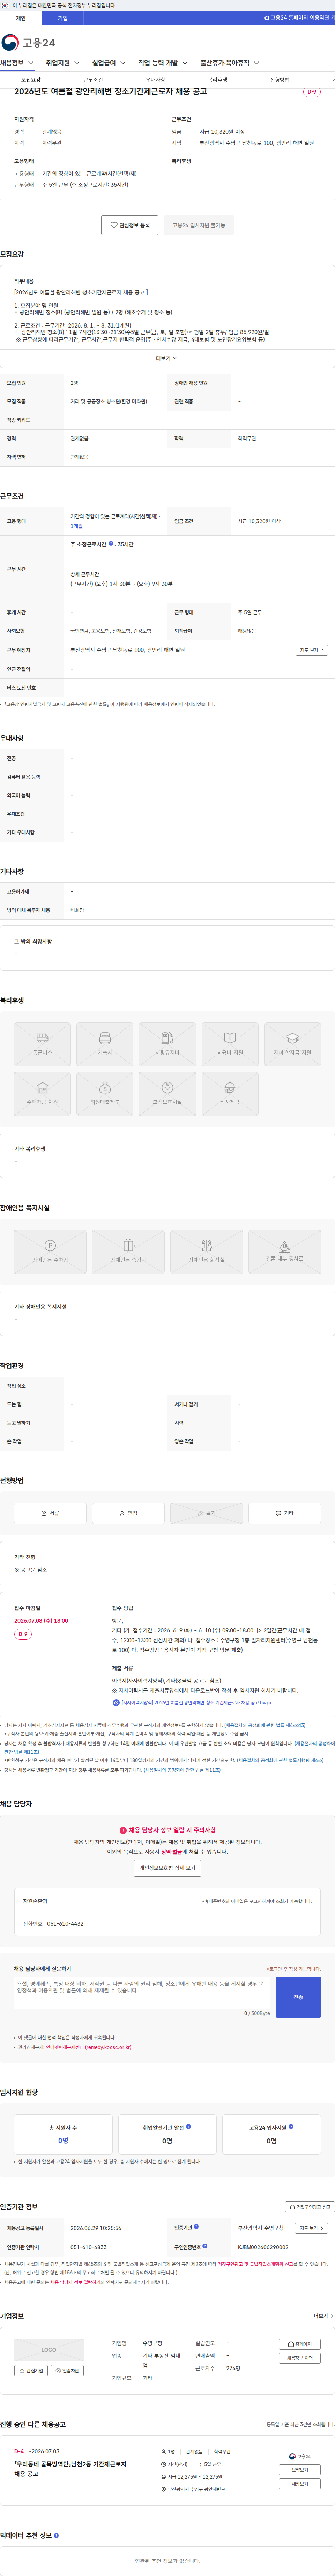Click the 요양보호시설 welfare icon

click(x=167, y=1094)
